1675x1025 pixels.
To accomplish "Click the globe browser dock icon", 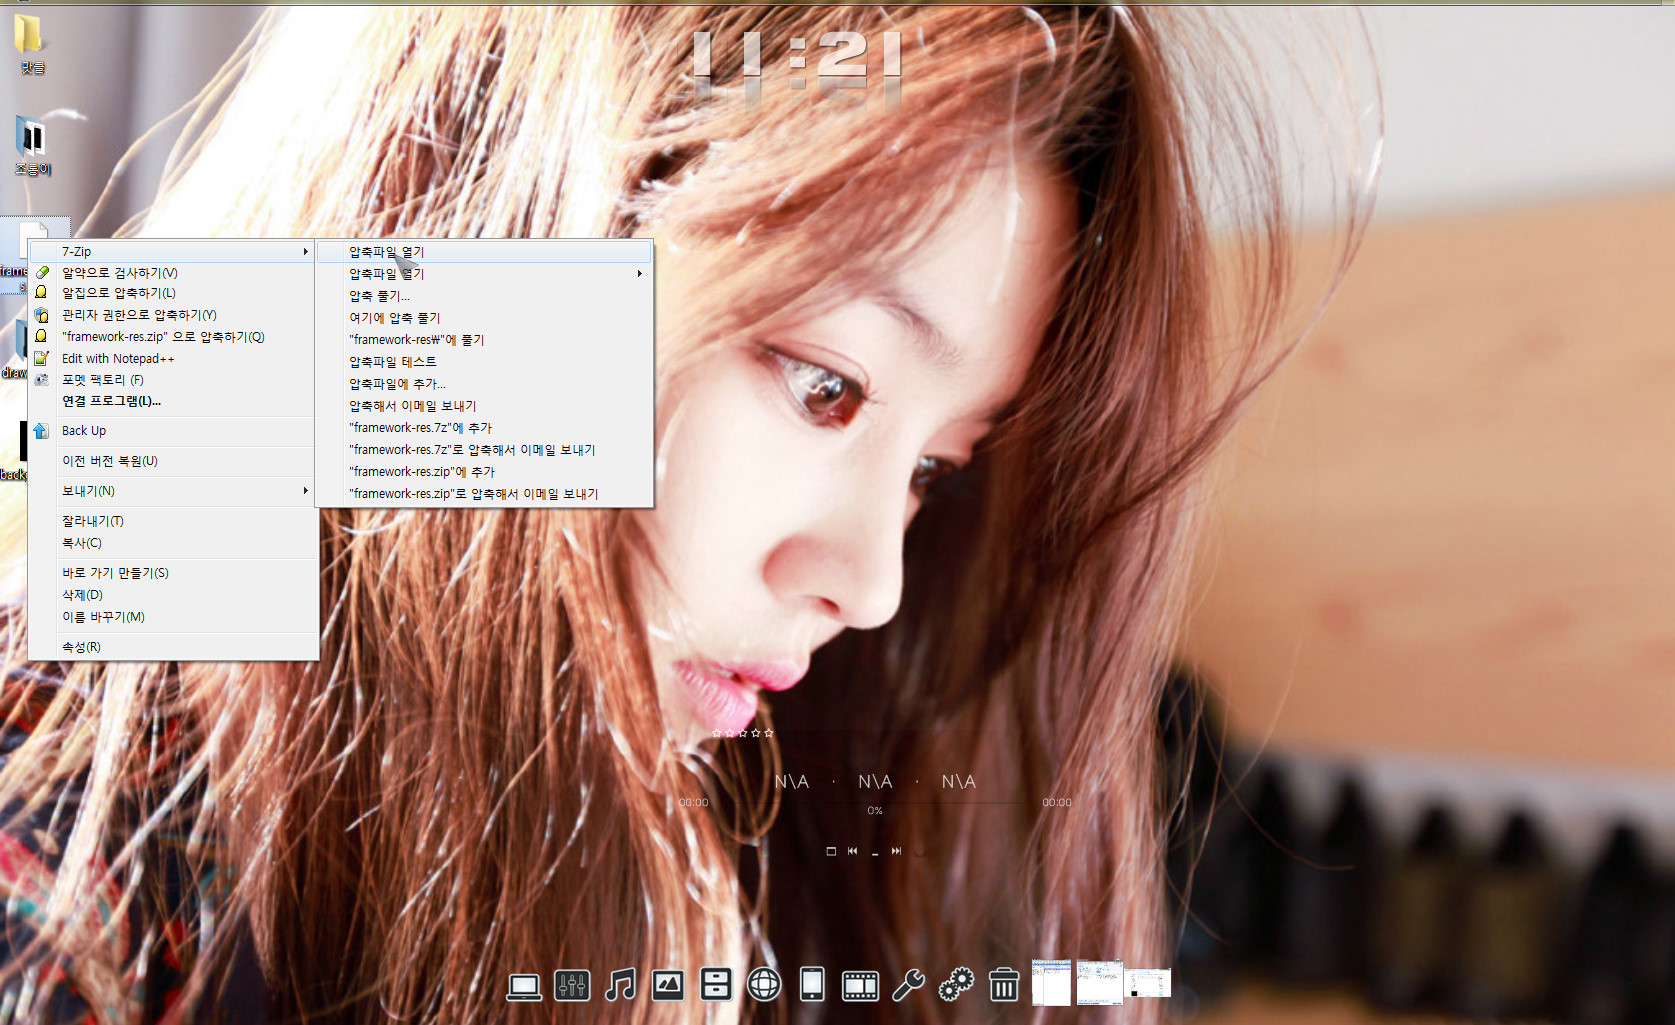I will click(764, 986).
